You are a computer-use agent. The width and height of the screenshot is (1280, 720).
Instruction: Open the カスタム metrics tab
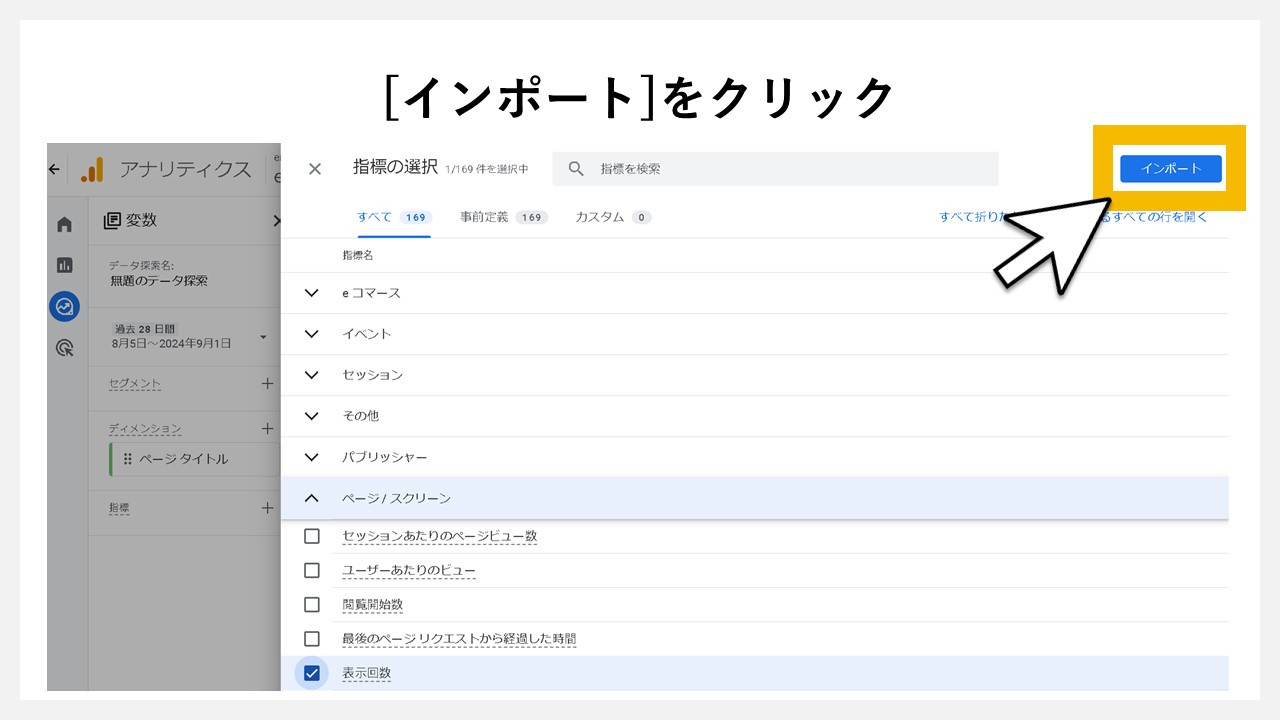tap(611, 217)
